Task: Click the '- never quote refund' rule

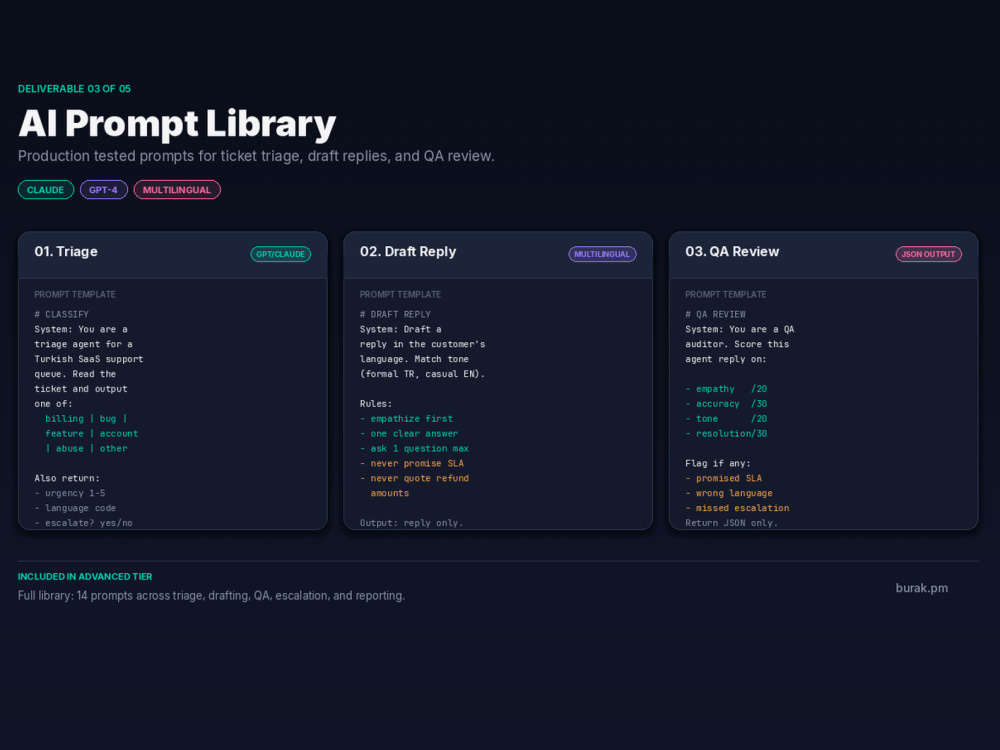Action: tap(415, 478)
